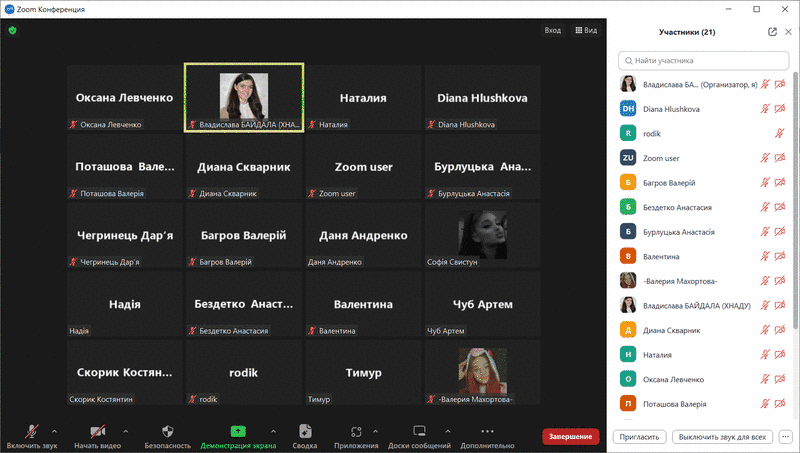Open the Вид view menu
Screen dimensions: 800x453
point(585,31)
